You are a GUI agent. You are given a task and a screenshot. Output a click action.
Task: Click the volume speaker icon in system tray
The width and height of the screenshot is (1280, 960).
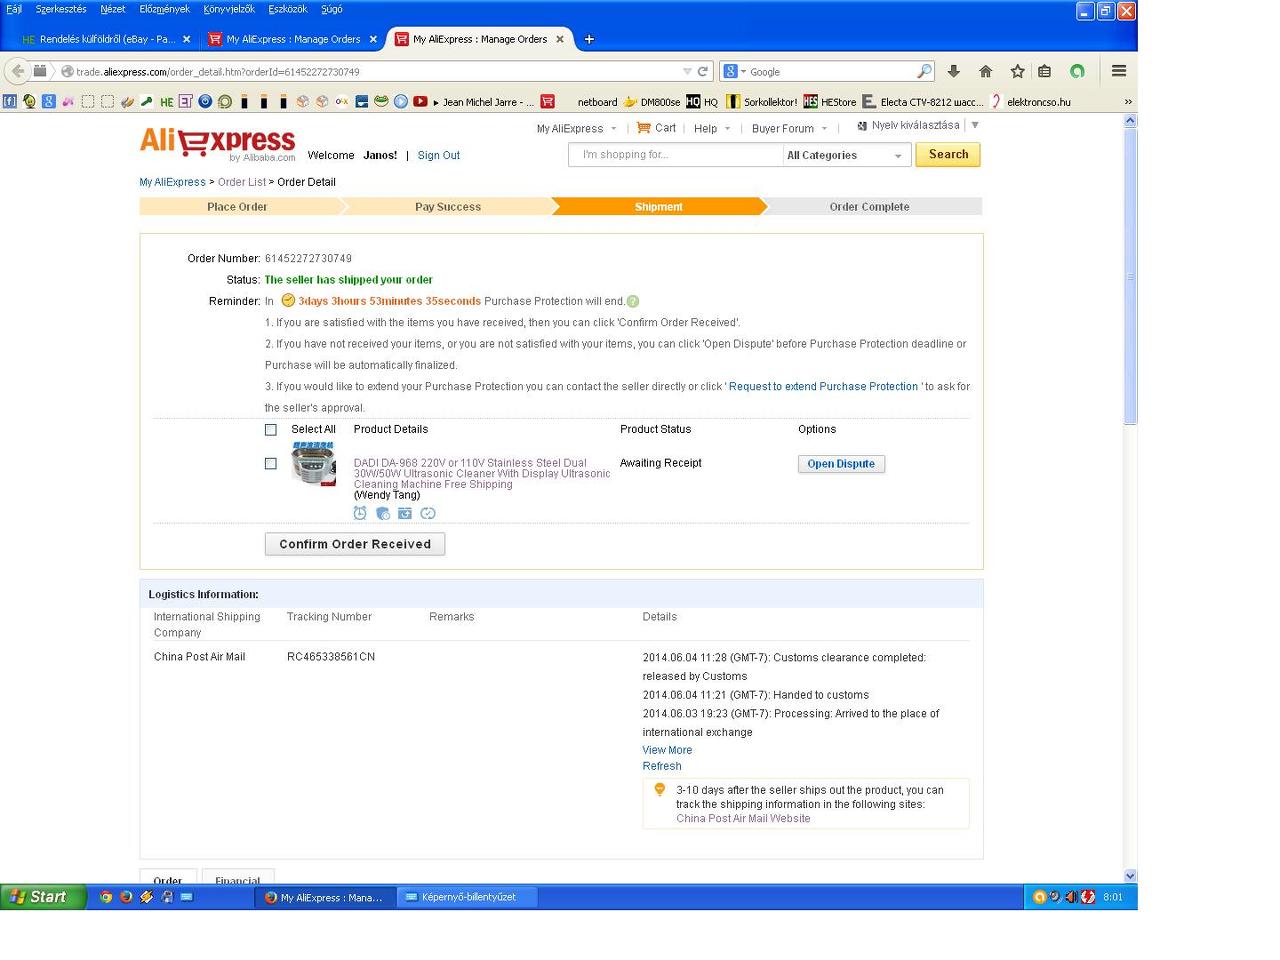click(1071, 897)
